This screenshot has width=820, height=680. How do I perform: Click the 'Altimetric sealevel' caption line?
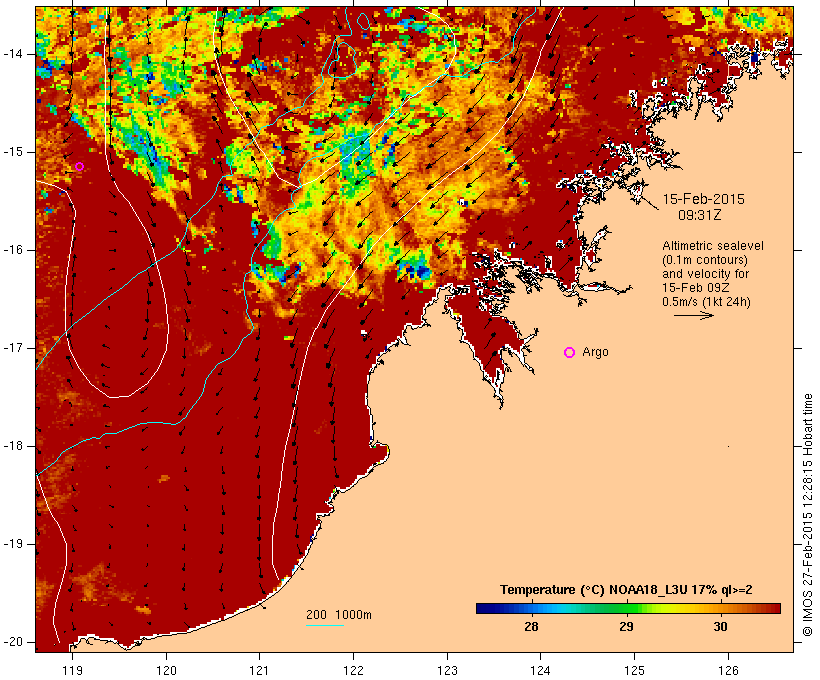click(x=713, y=246)
